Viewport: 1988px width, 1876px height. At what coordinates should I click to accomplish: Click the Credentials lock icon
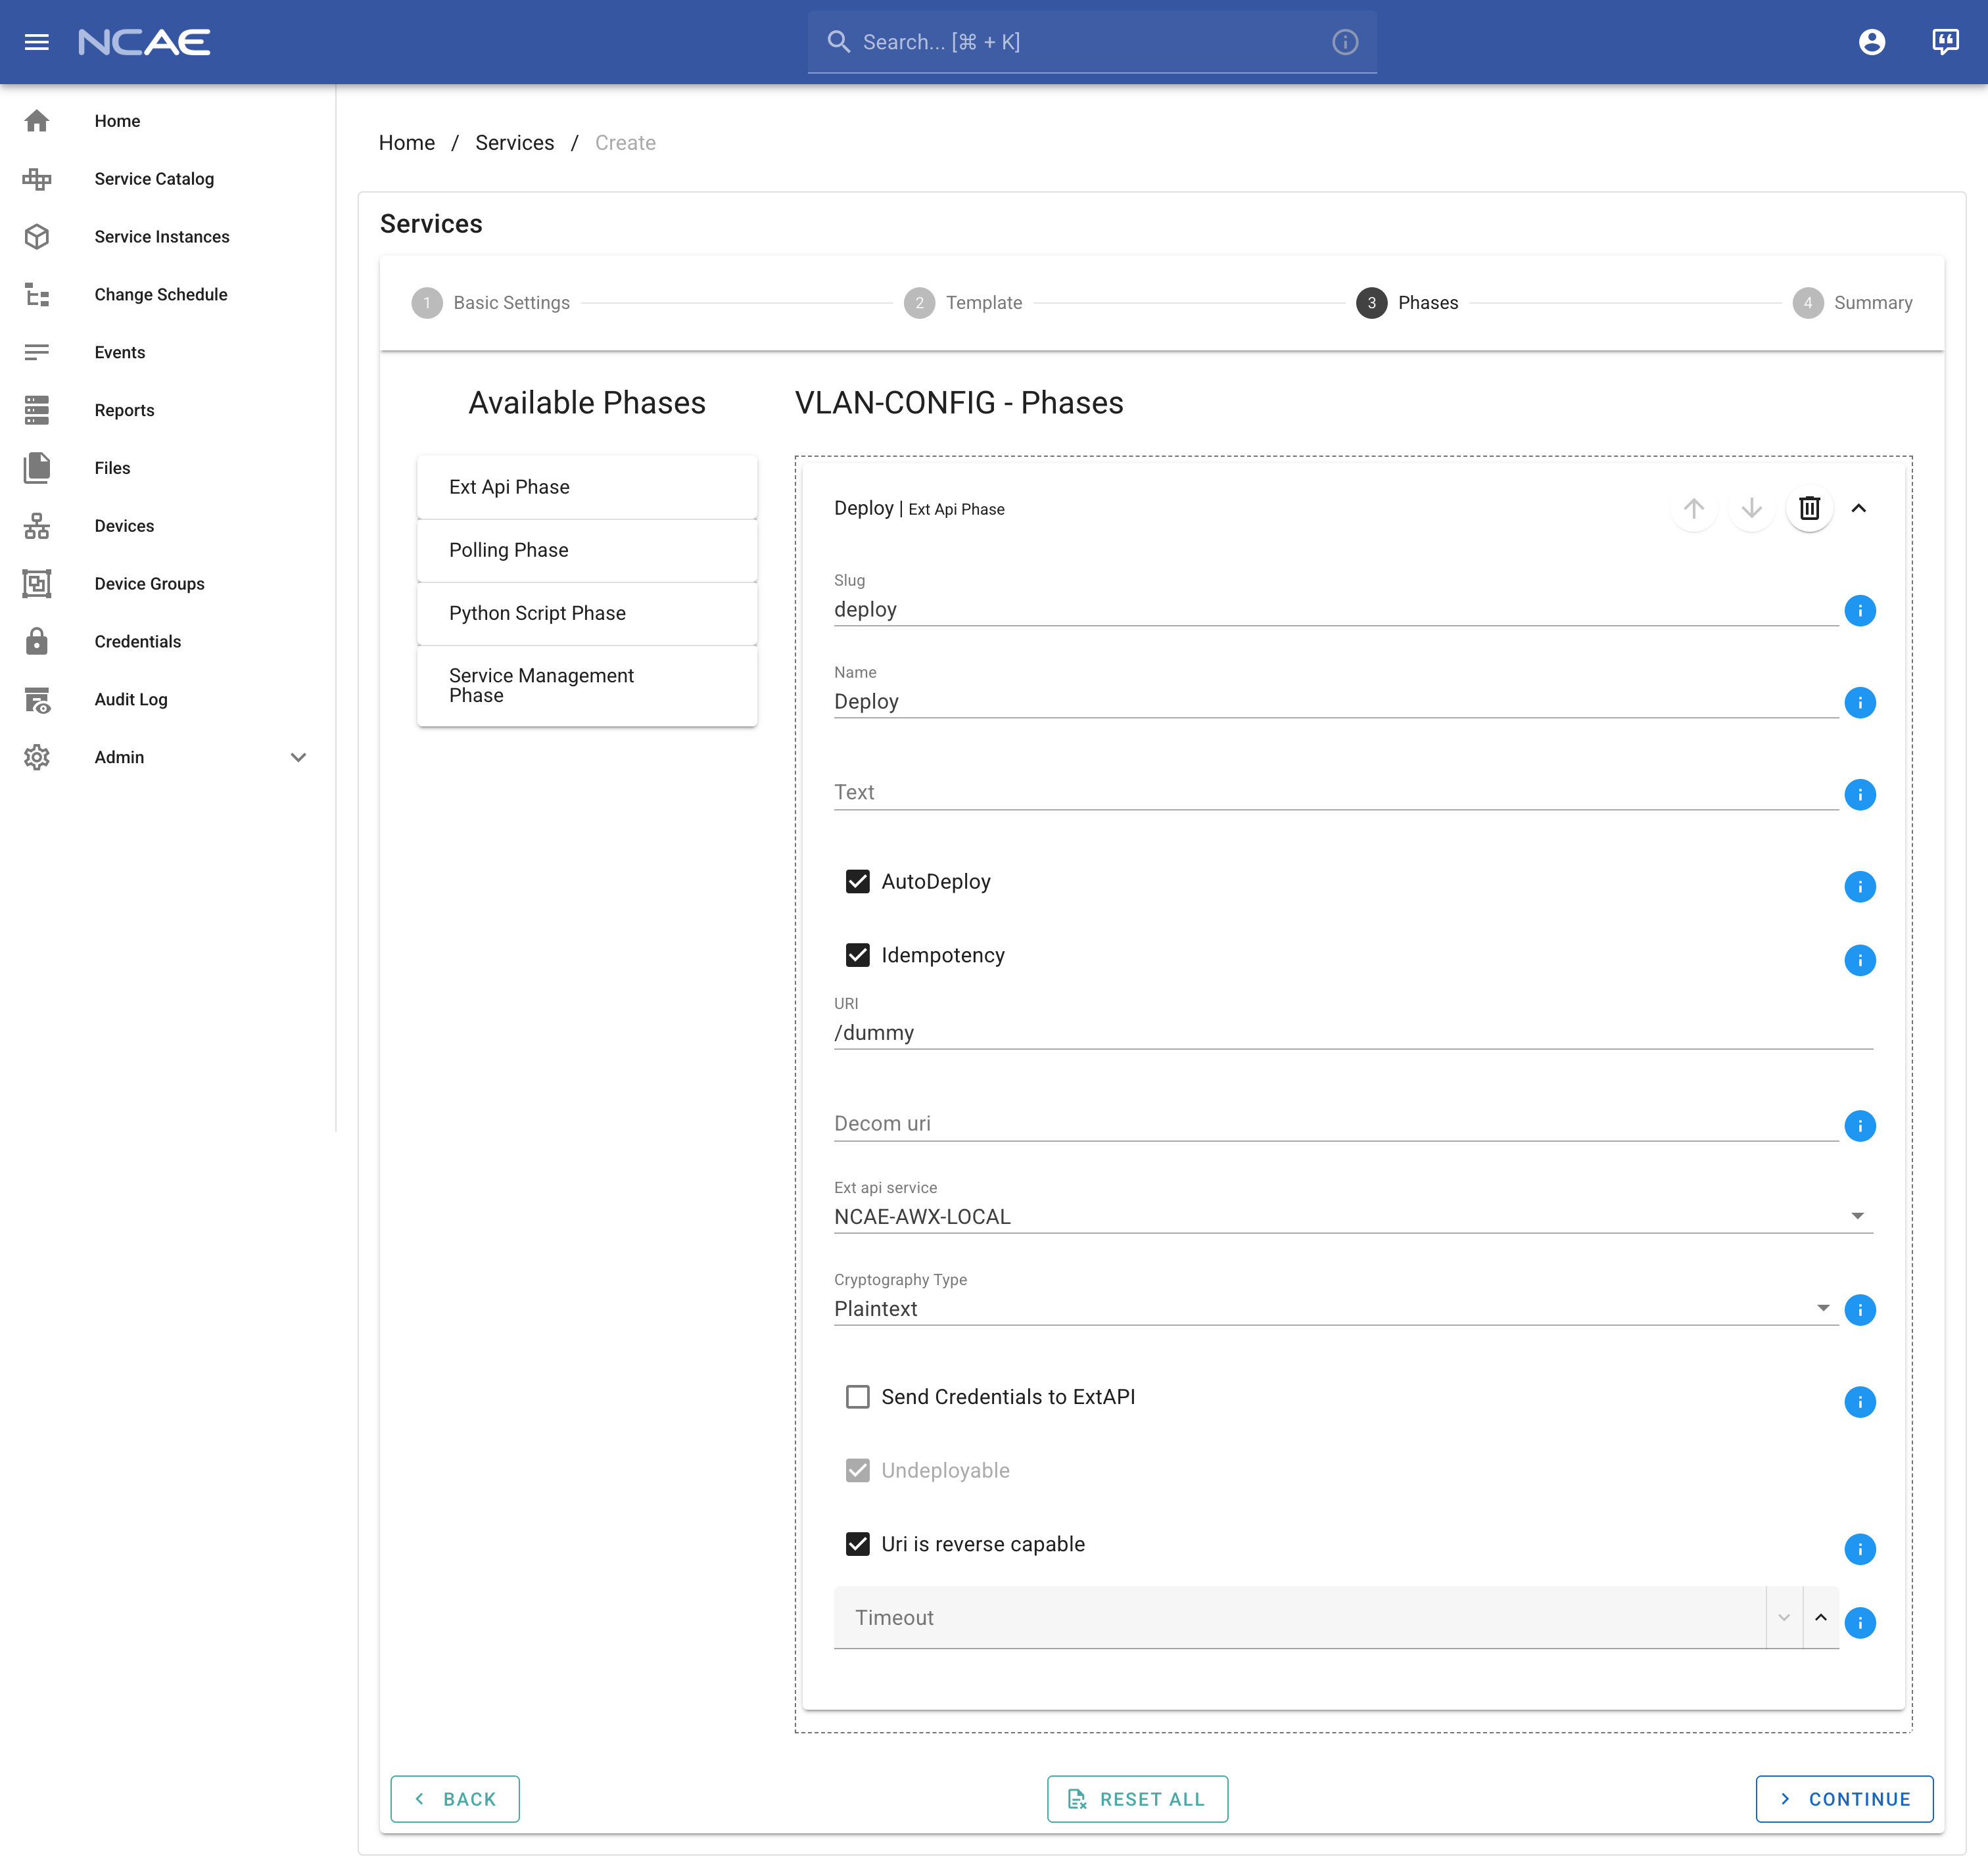pos(37,642)
